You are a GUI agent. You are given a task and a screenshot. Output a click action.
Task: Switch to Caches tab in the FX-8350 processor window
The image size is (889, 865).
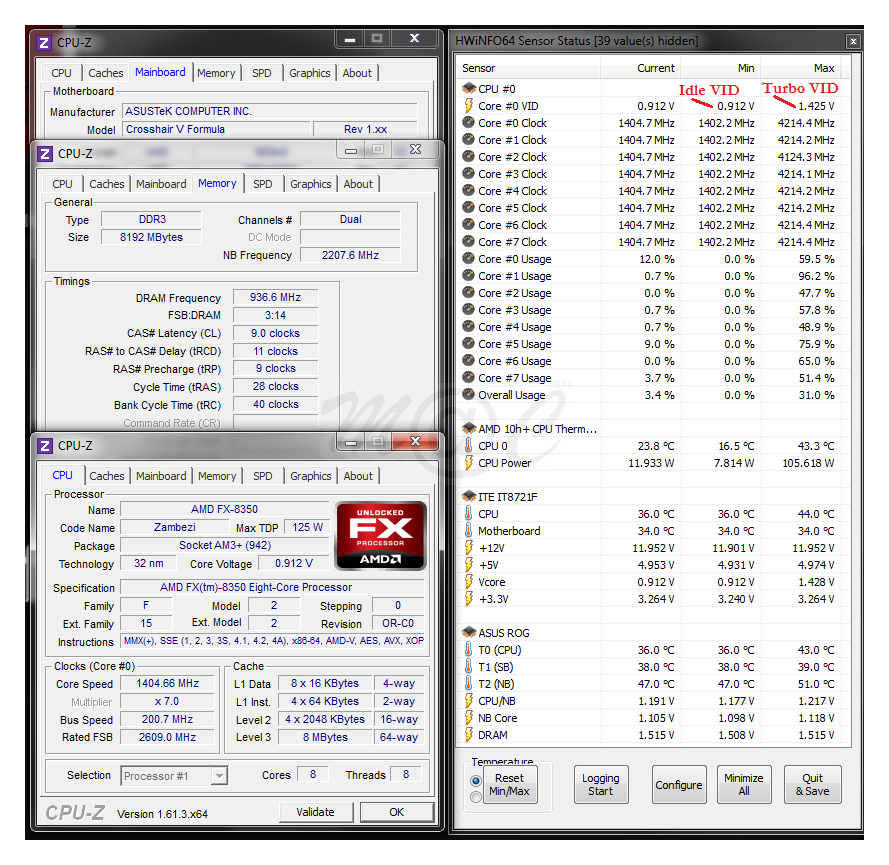pyautogui.click(x=107, y=476)
